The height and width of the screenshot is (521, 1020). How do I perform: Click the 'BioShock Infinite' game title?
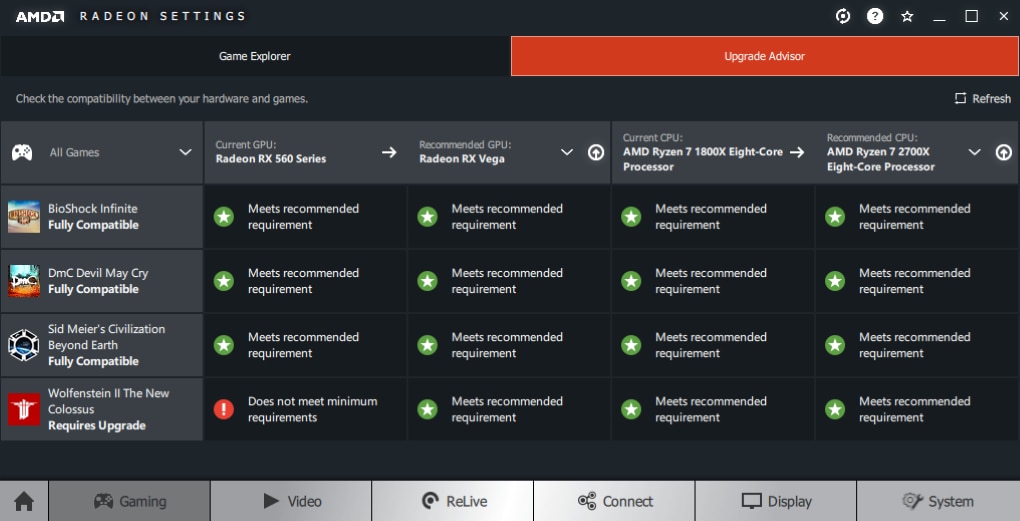(x=92, y=209)
